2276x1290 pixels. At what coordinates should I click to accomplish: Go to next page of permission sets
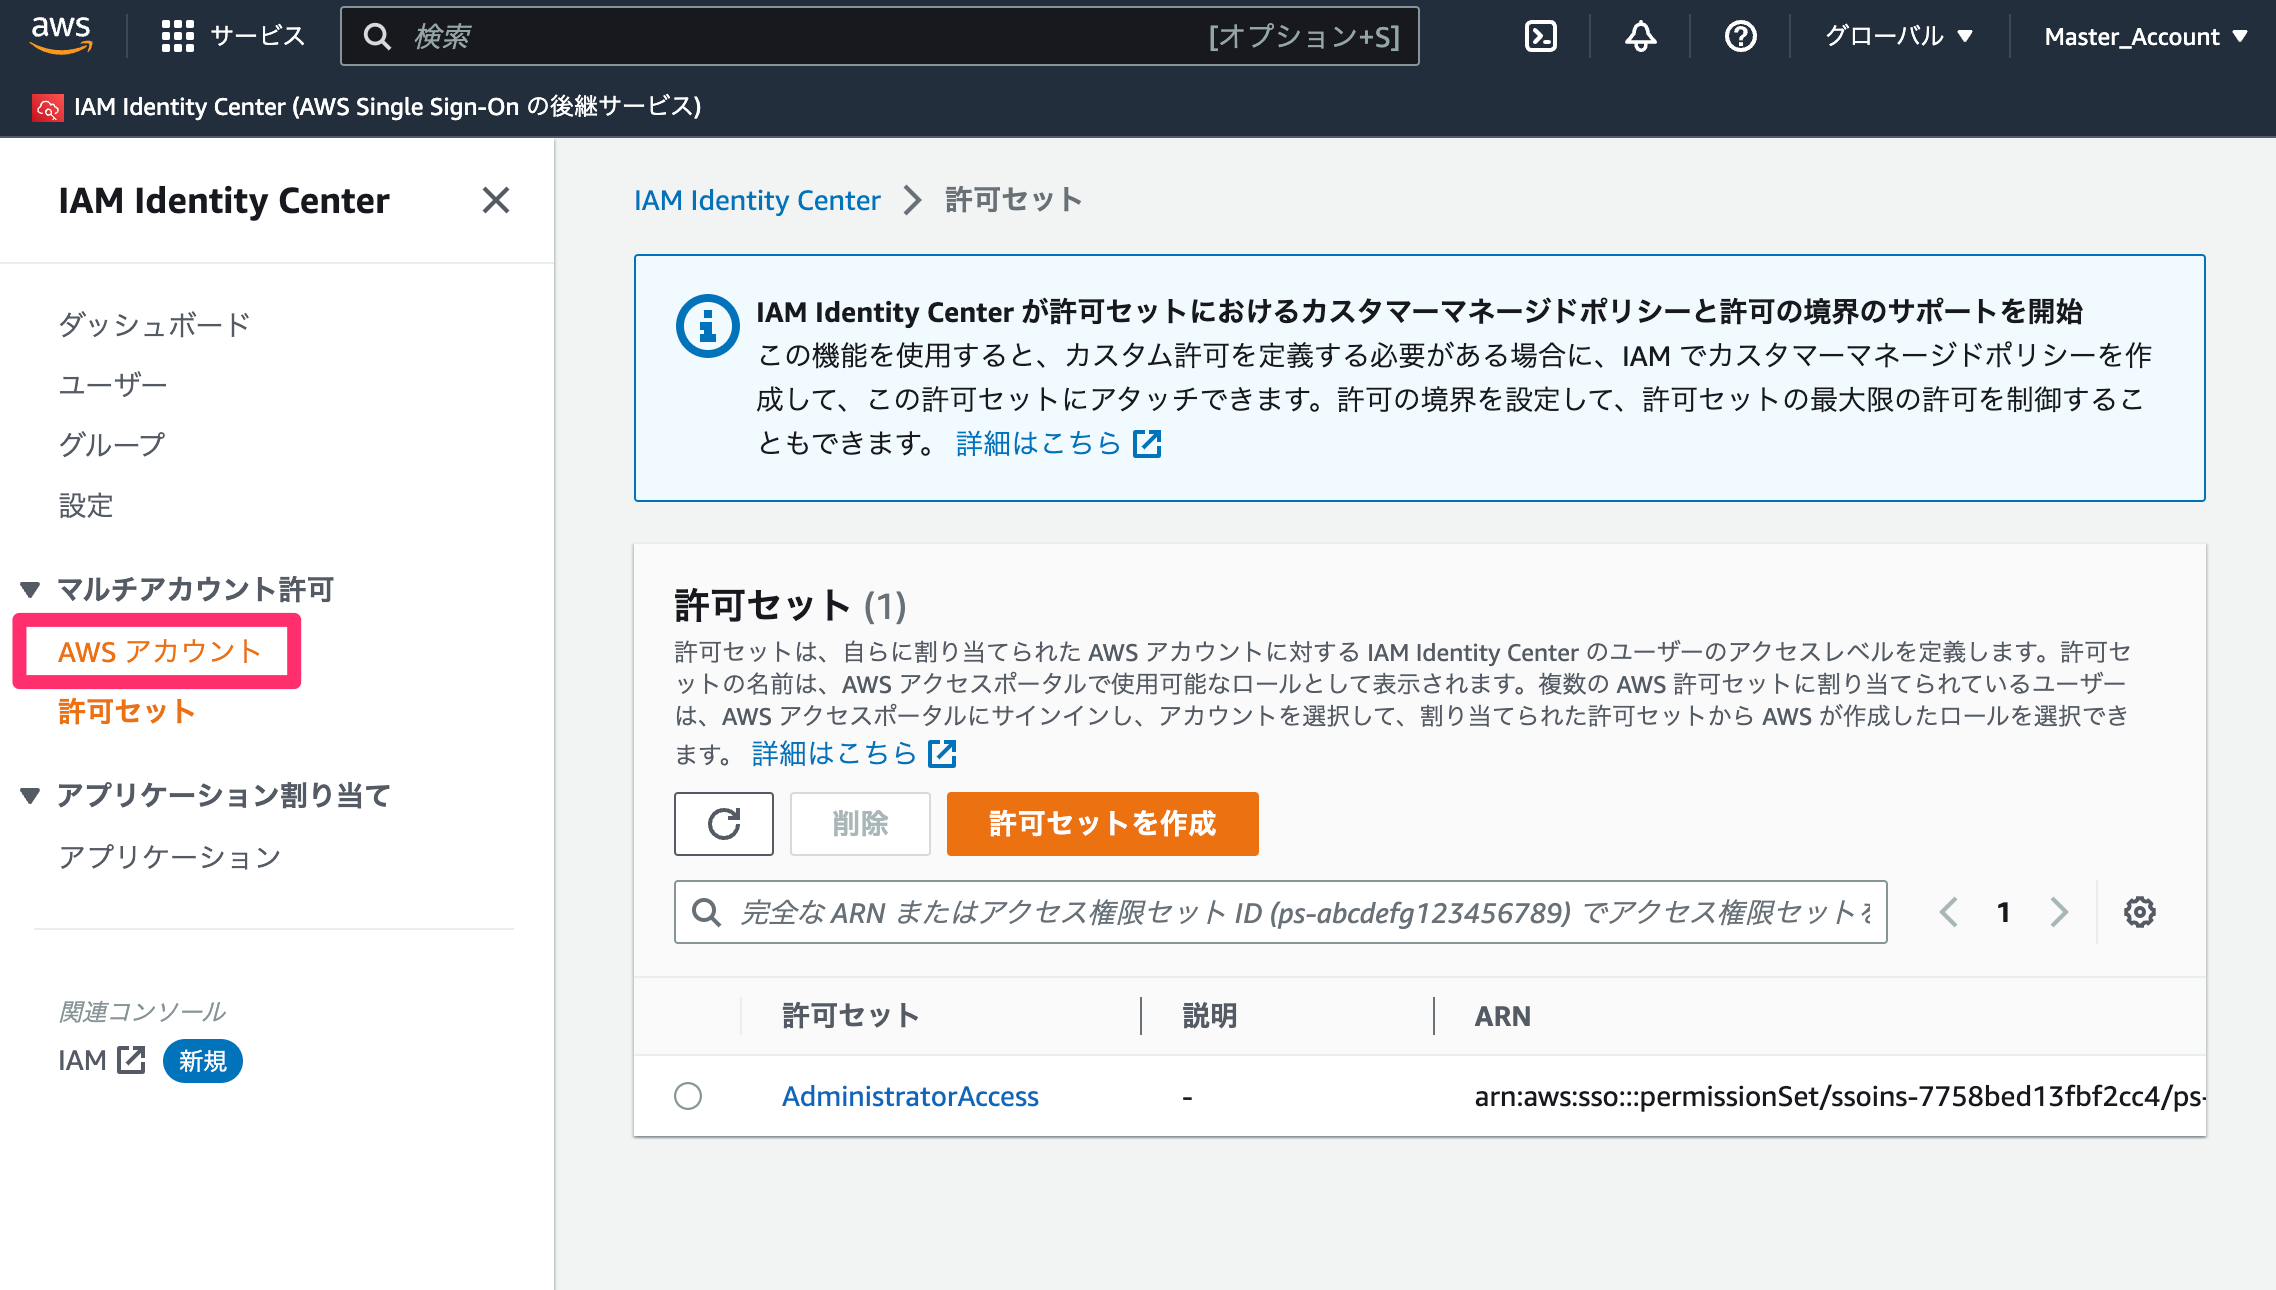[x=2059, y=912]
